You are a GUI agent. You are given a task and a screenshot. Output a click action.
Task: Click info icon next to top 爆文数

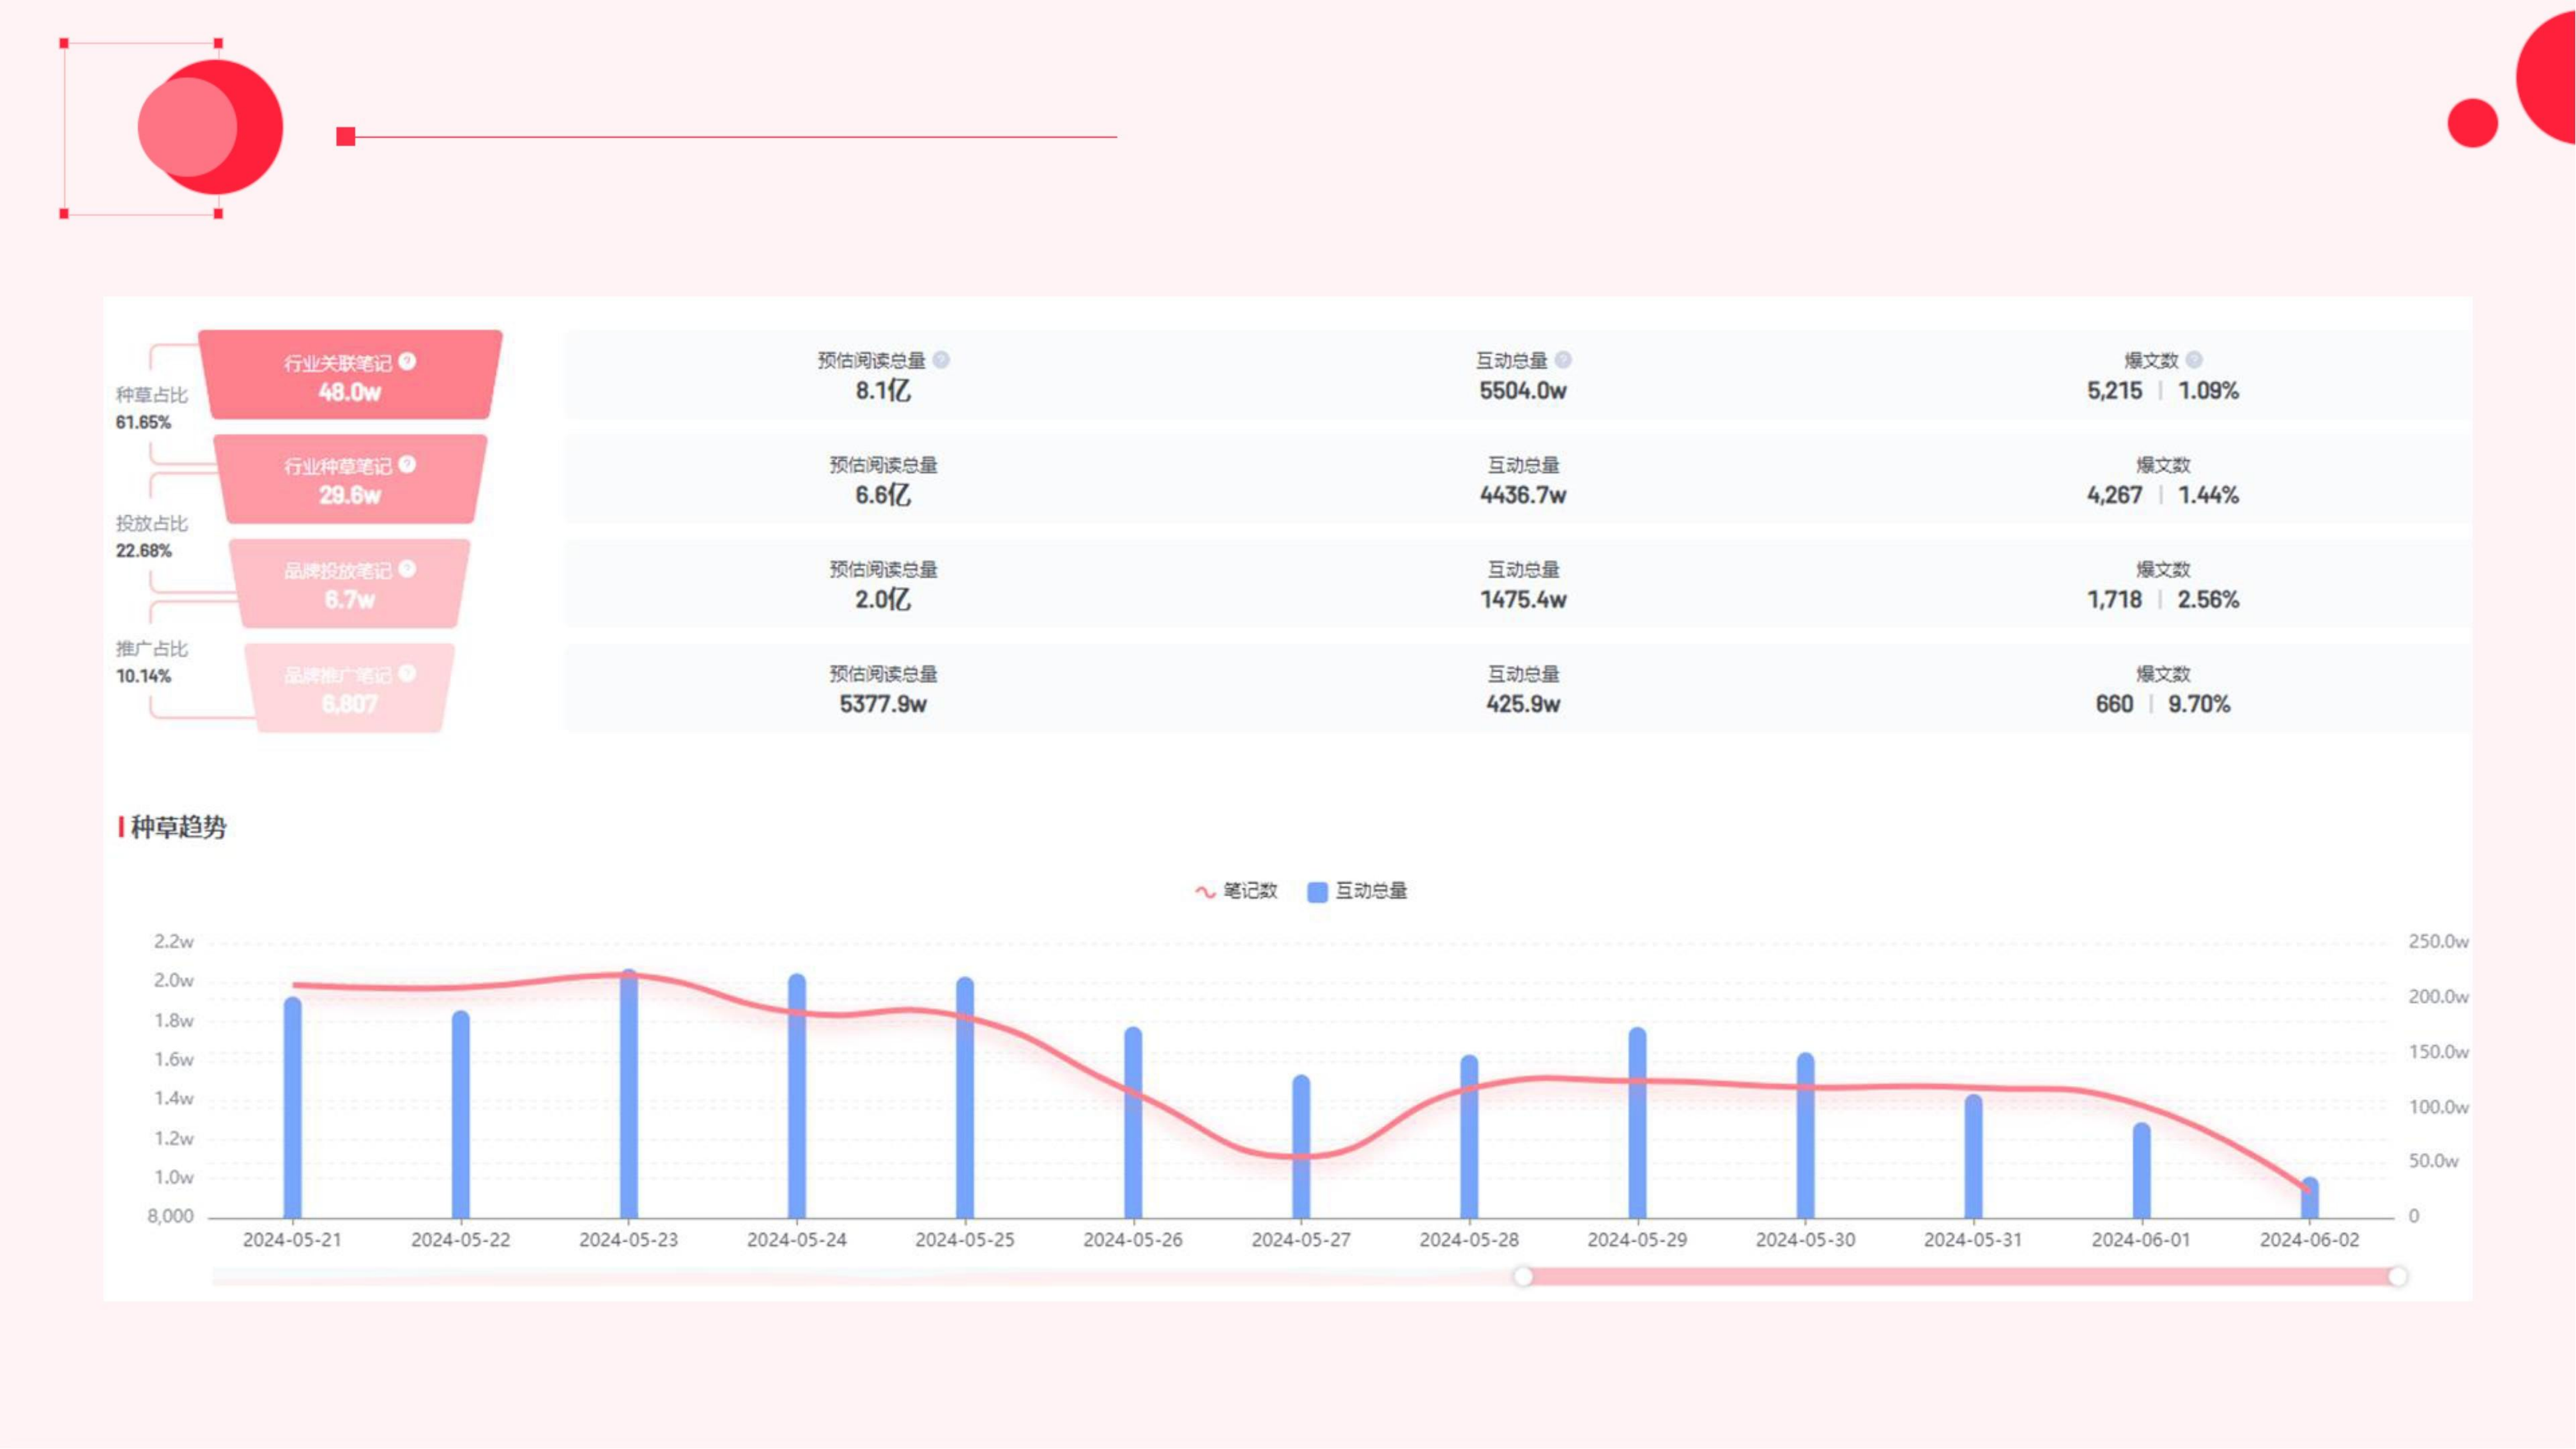2194,360
